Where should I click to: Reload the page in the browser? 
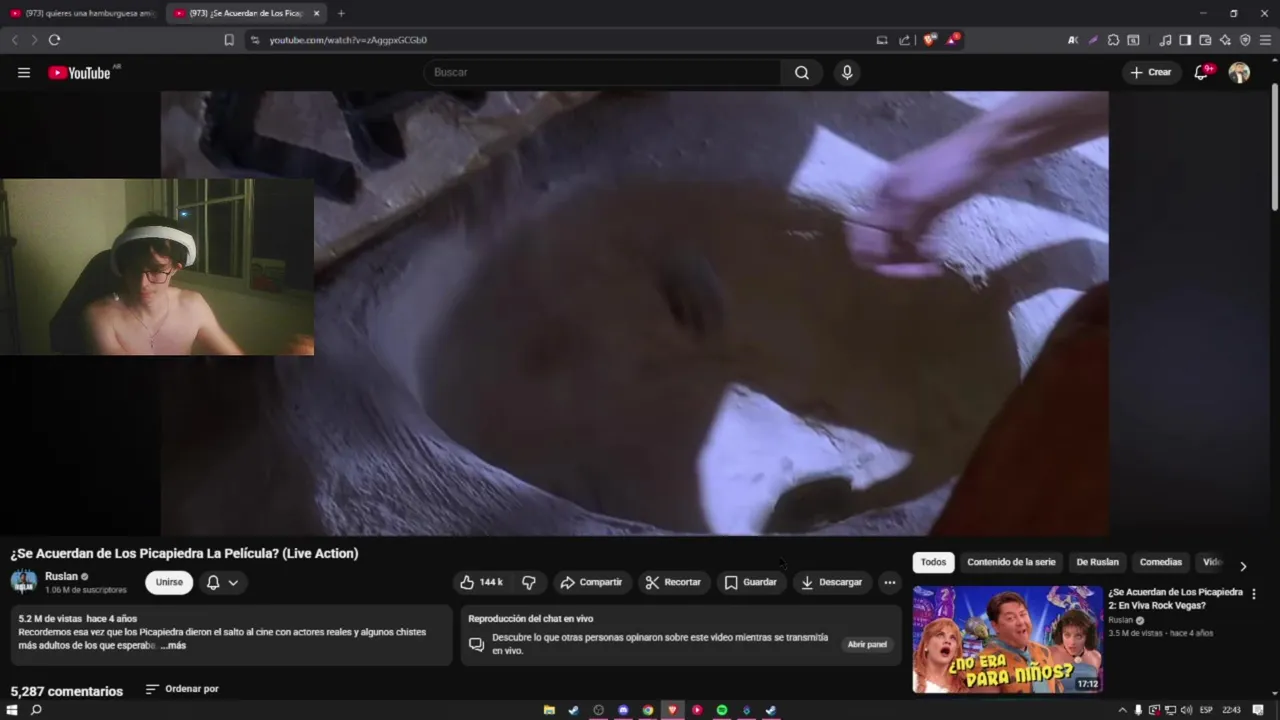[x=54, y=40]
